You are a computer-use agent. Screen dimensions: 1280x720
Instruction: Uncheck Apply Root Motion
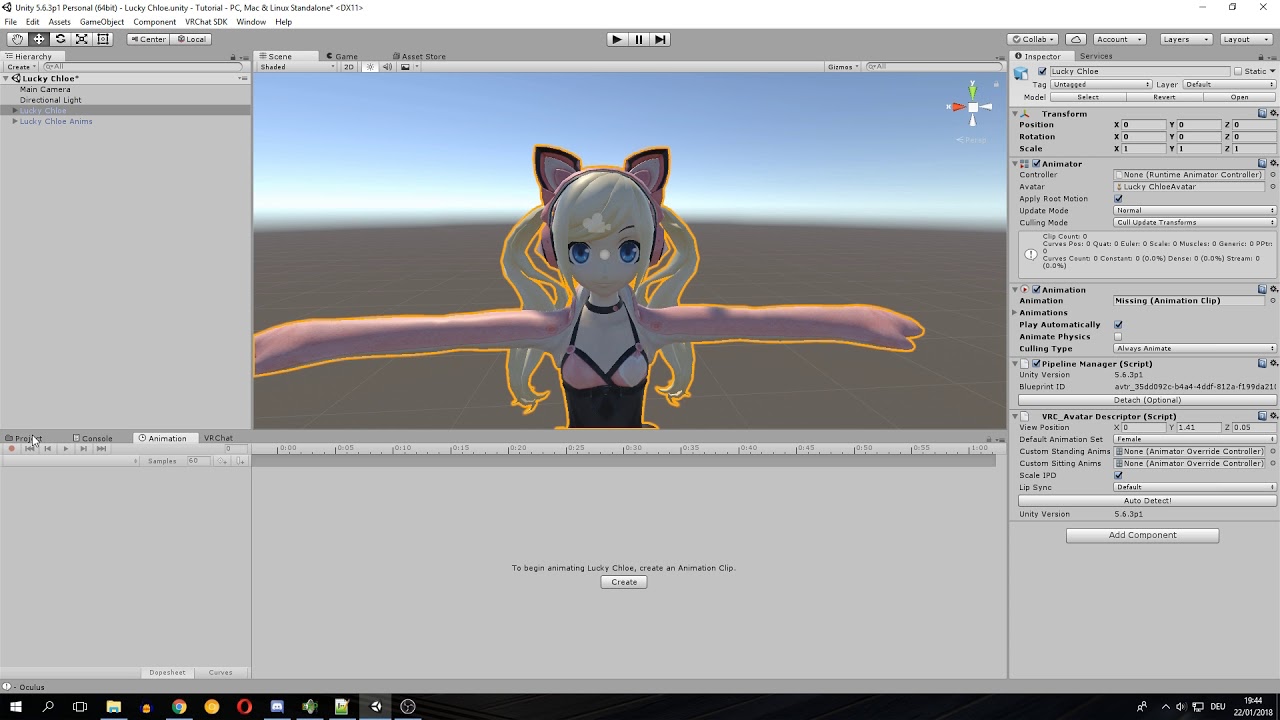click(x=1118, y=199)
